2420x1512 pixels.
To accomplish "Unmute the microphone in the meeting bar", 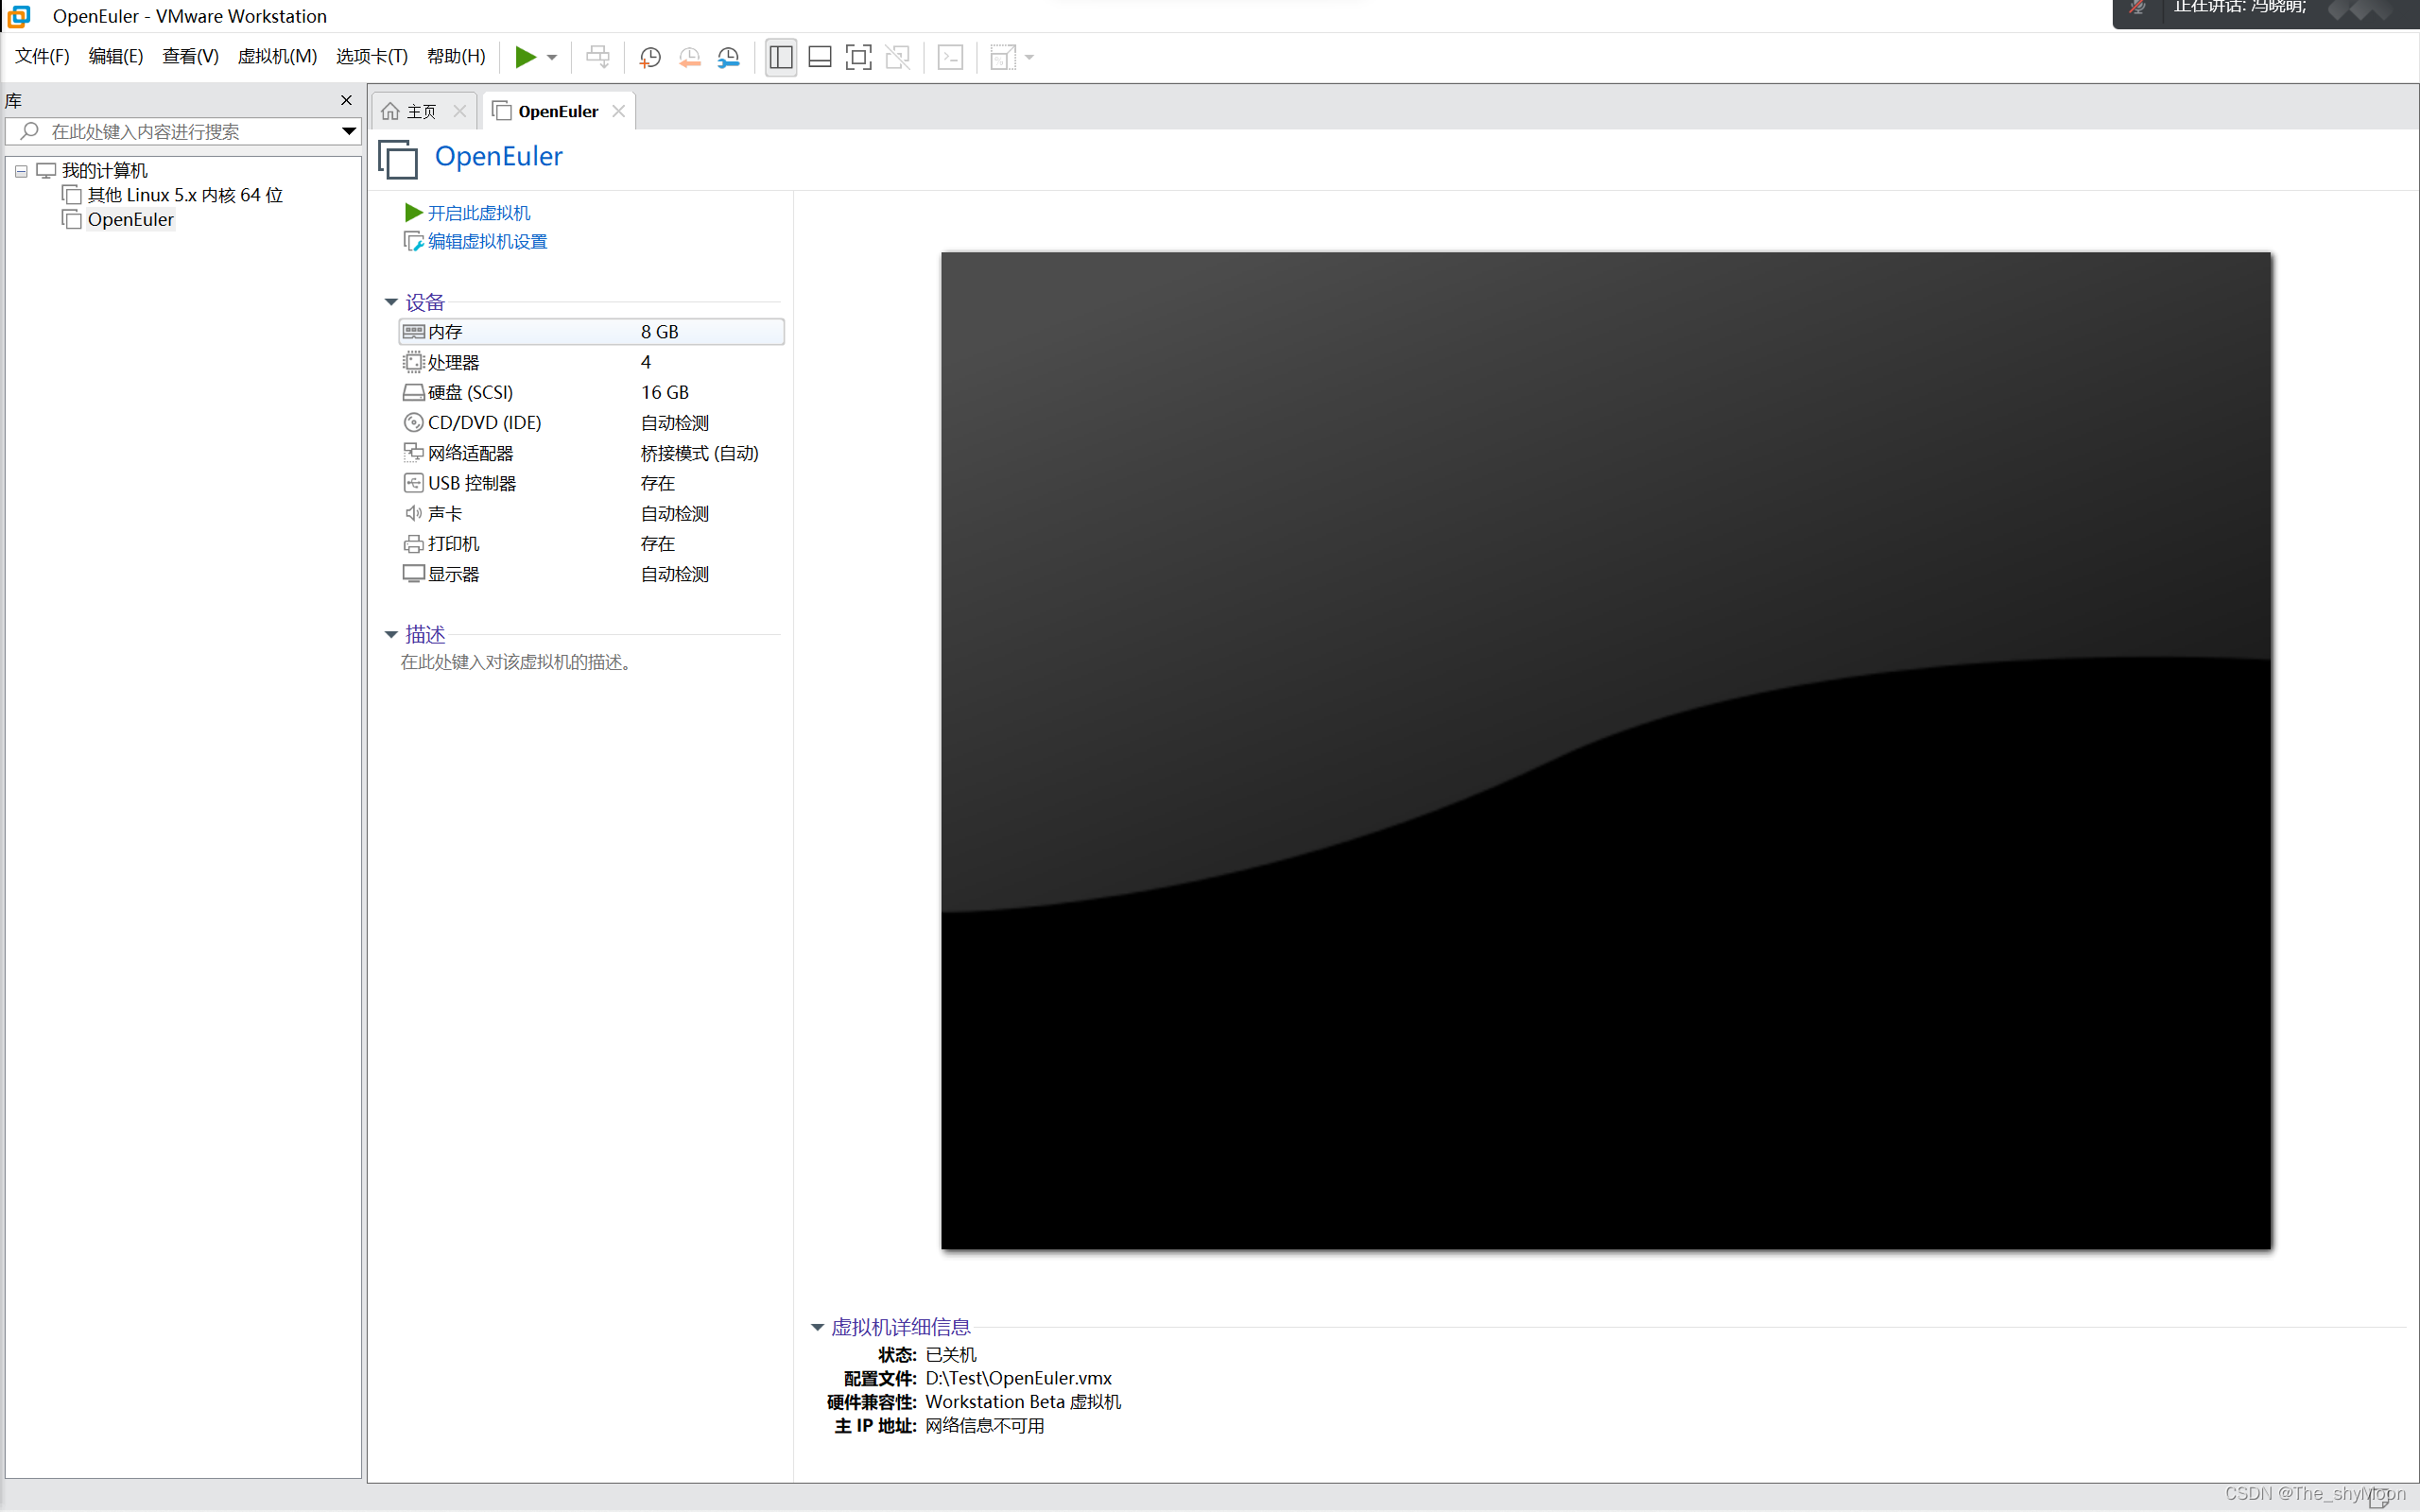I will click(x=2138, y=8).
